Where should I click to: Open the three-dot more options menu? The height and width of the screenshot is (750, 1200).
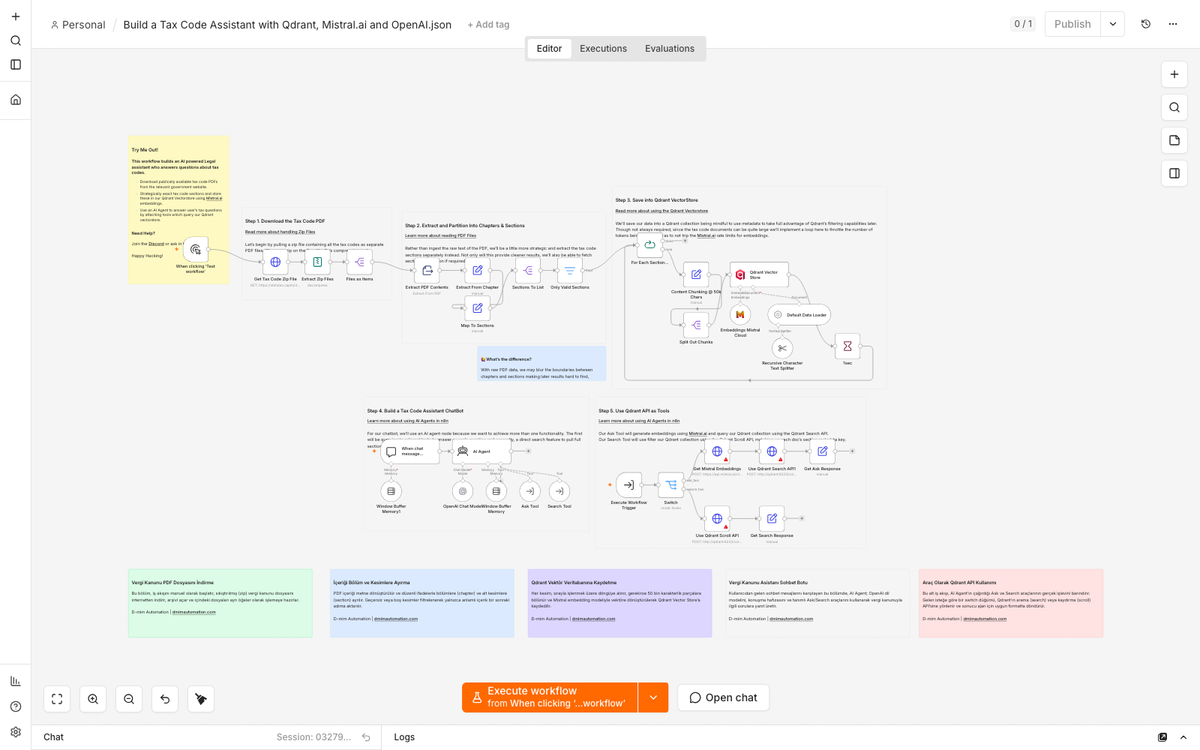[x=1173, y=24]
